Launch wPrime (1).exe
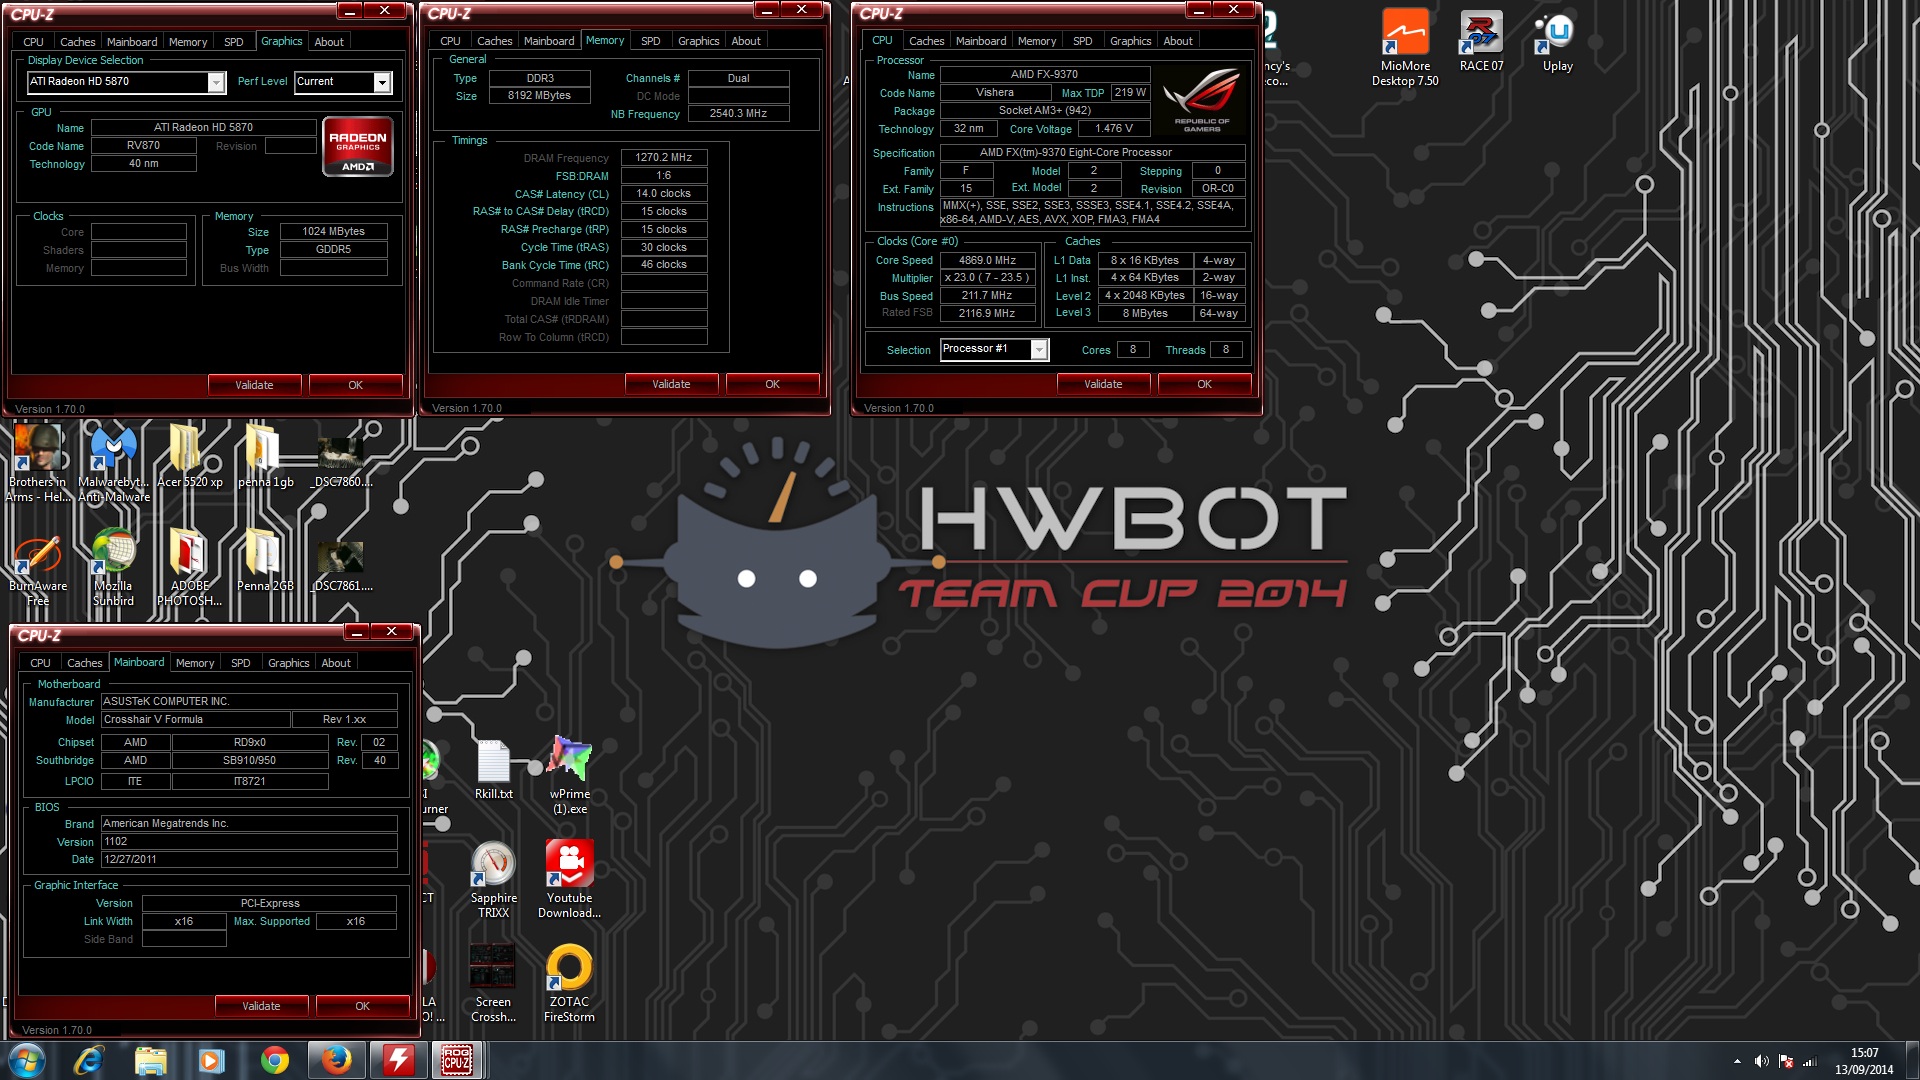 click(x=569, y=775)
